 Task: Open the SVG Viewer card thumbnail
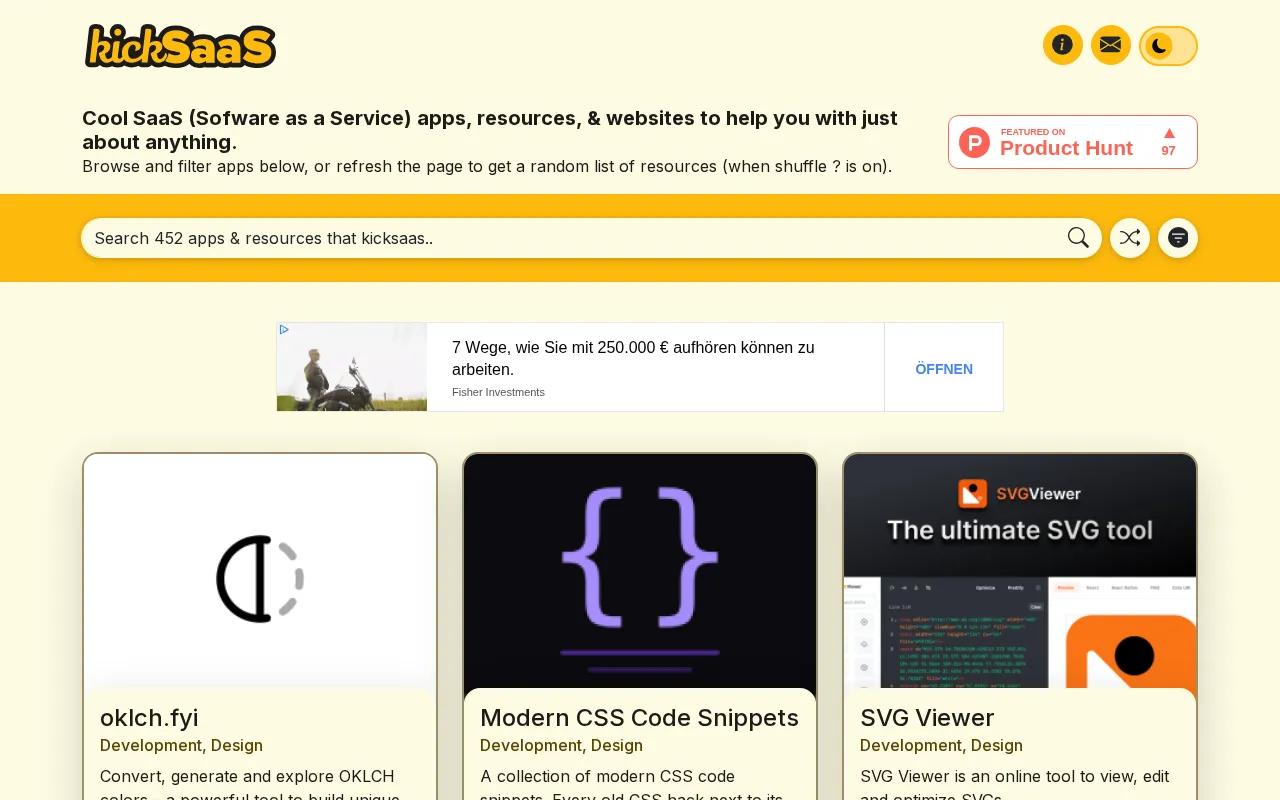[x=1020, y=571]
